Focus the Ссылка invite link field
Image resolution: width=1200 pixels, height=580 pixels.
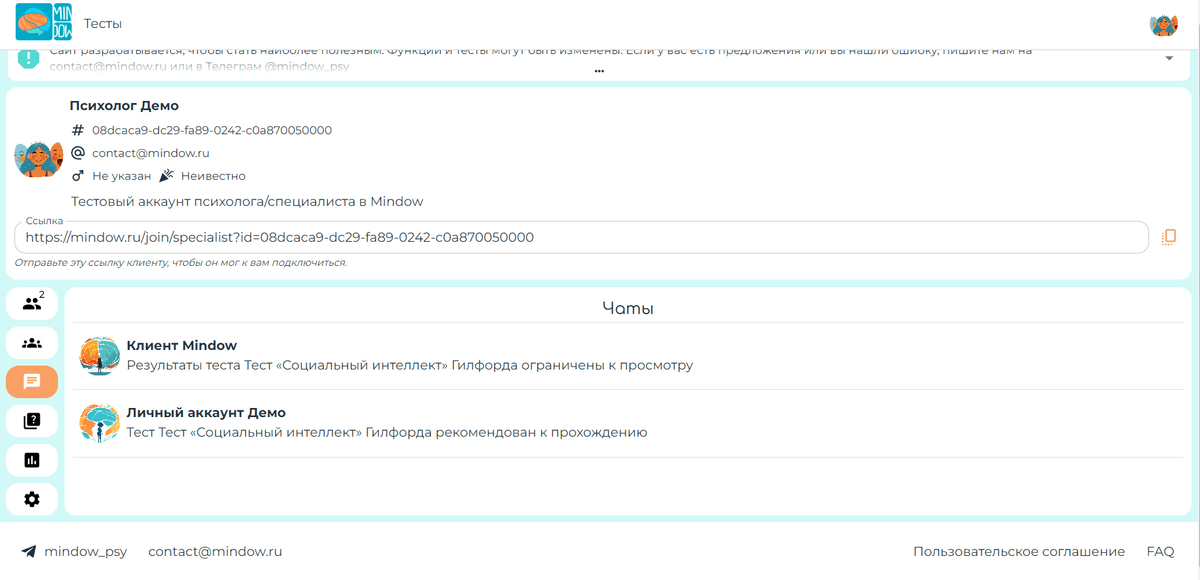tap(581, 237)
